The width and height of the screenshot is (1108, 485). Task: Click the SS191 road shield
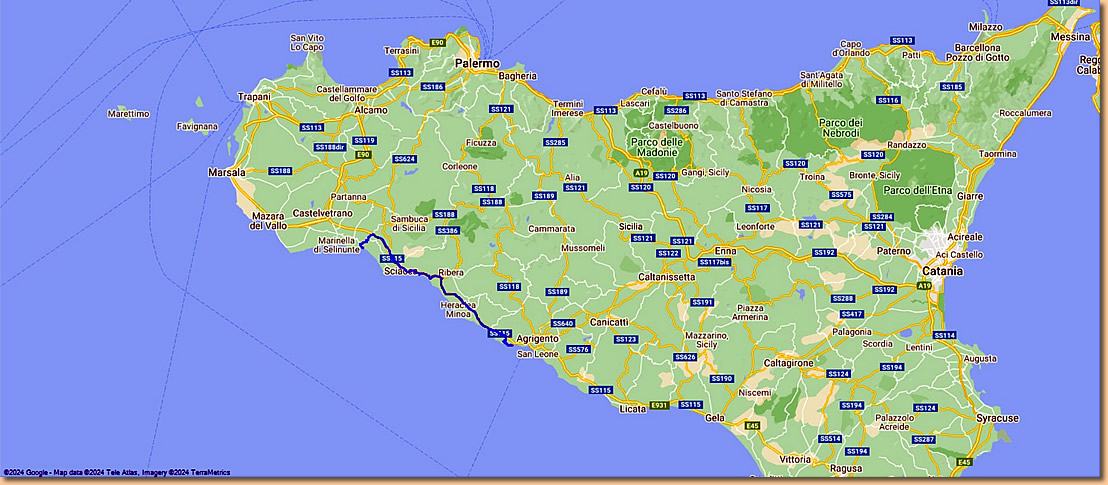(702, 302)
